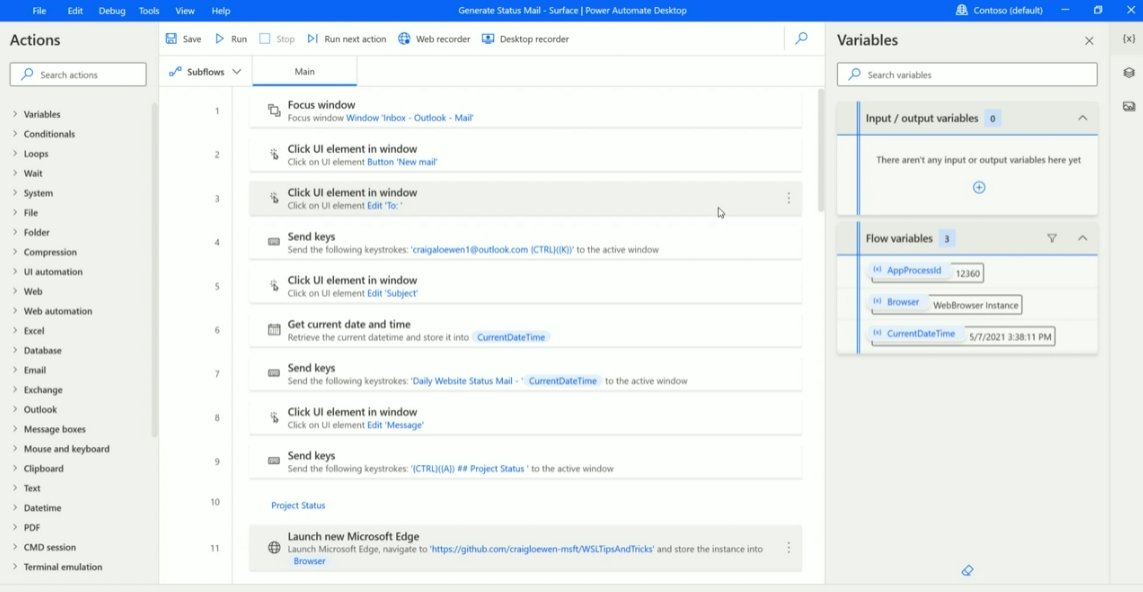
Task: Select CurrentDateTime in Flow variables list
Action: (x=921, y=333)
